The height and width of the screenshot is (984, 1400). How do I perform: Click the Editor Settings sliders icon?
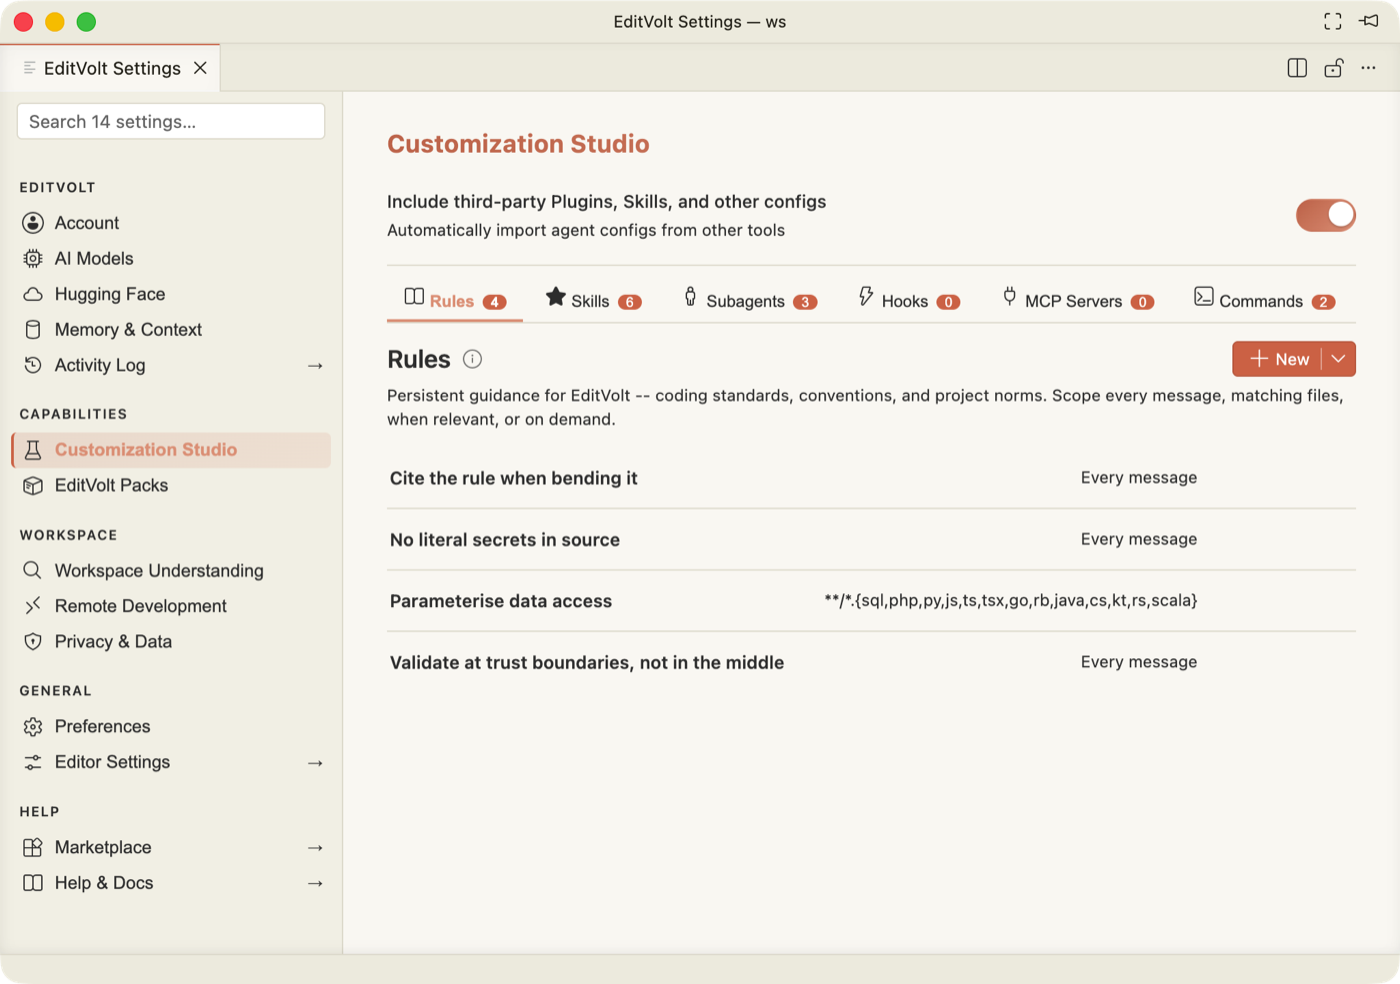click(x=33, y=763)
